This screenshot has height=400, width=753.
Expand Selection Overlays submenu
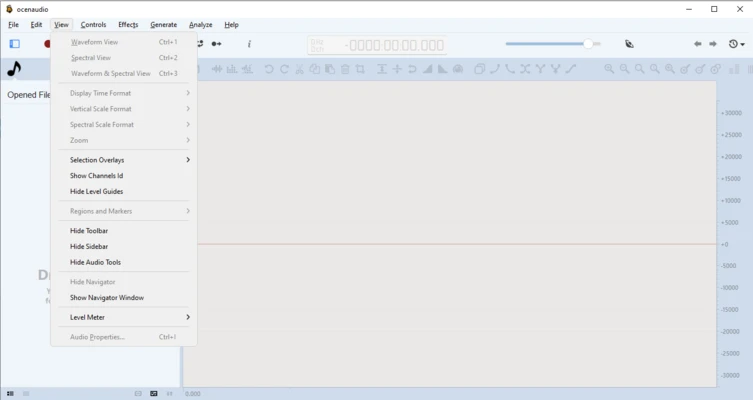[124, 160]
